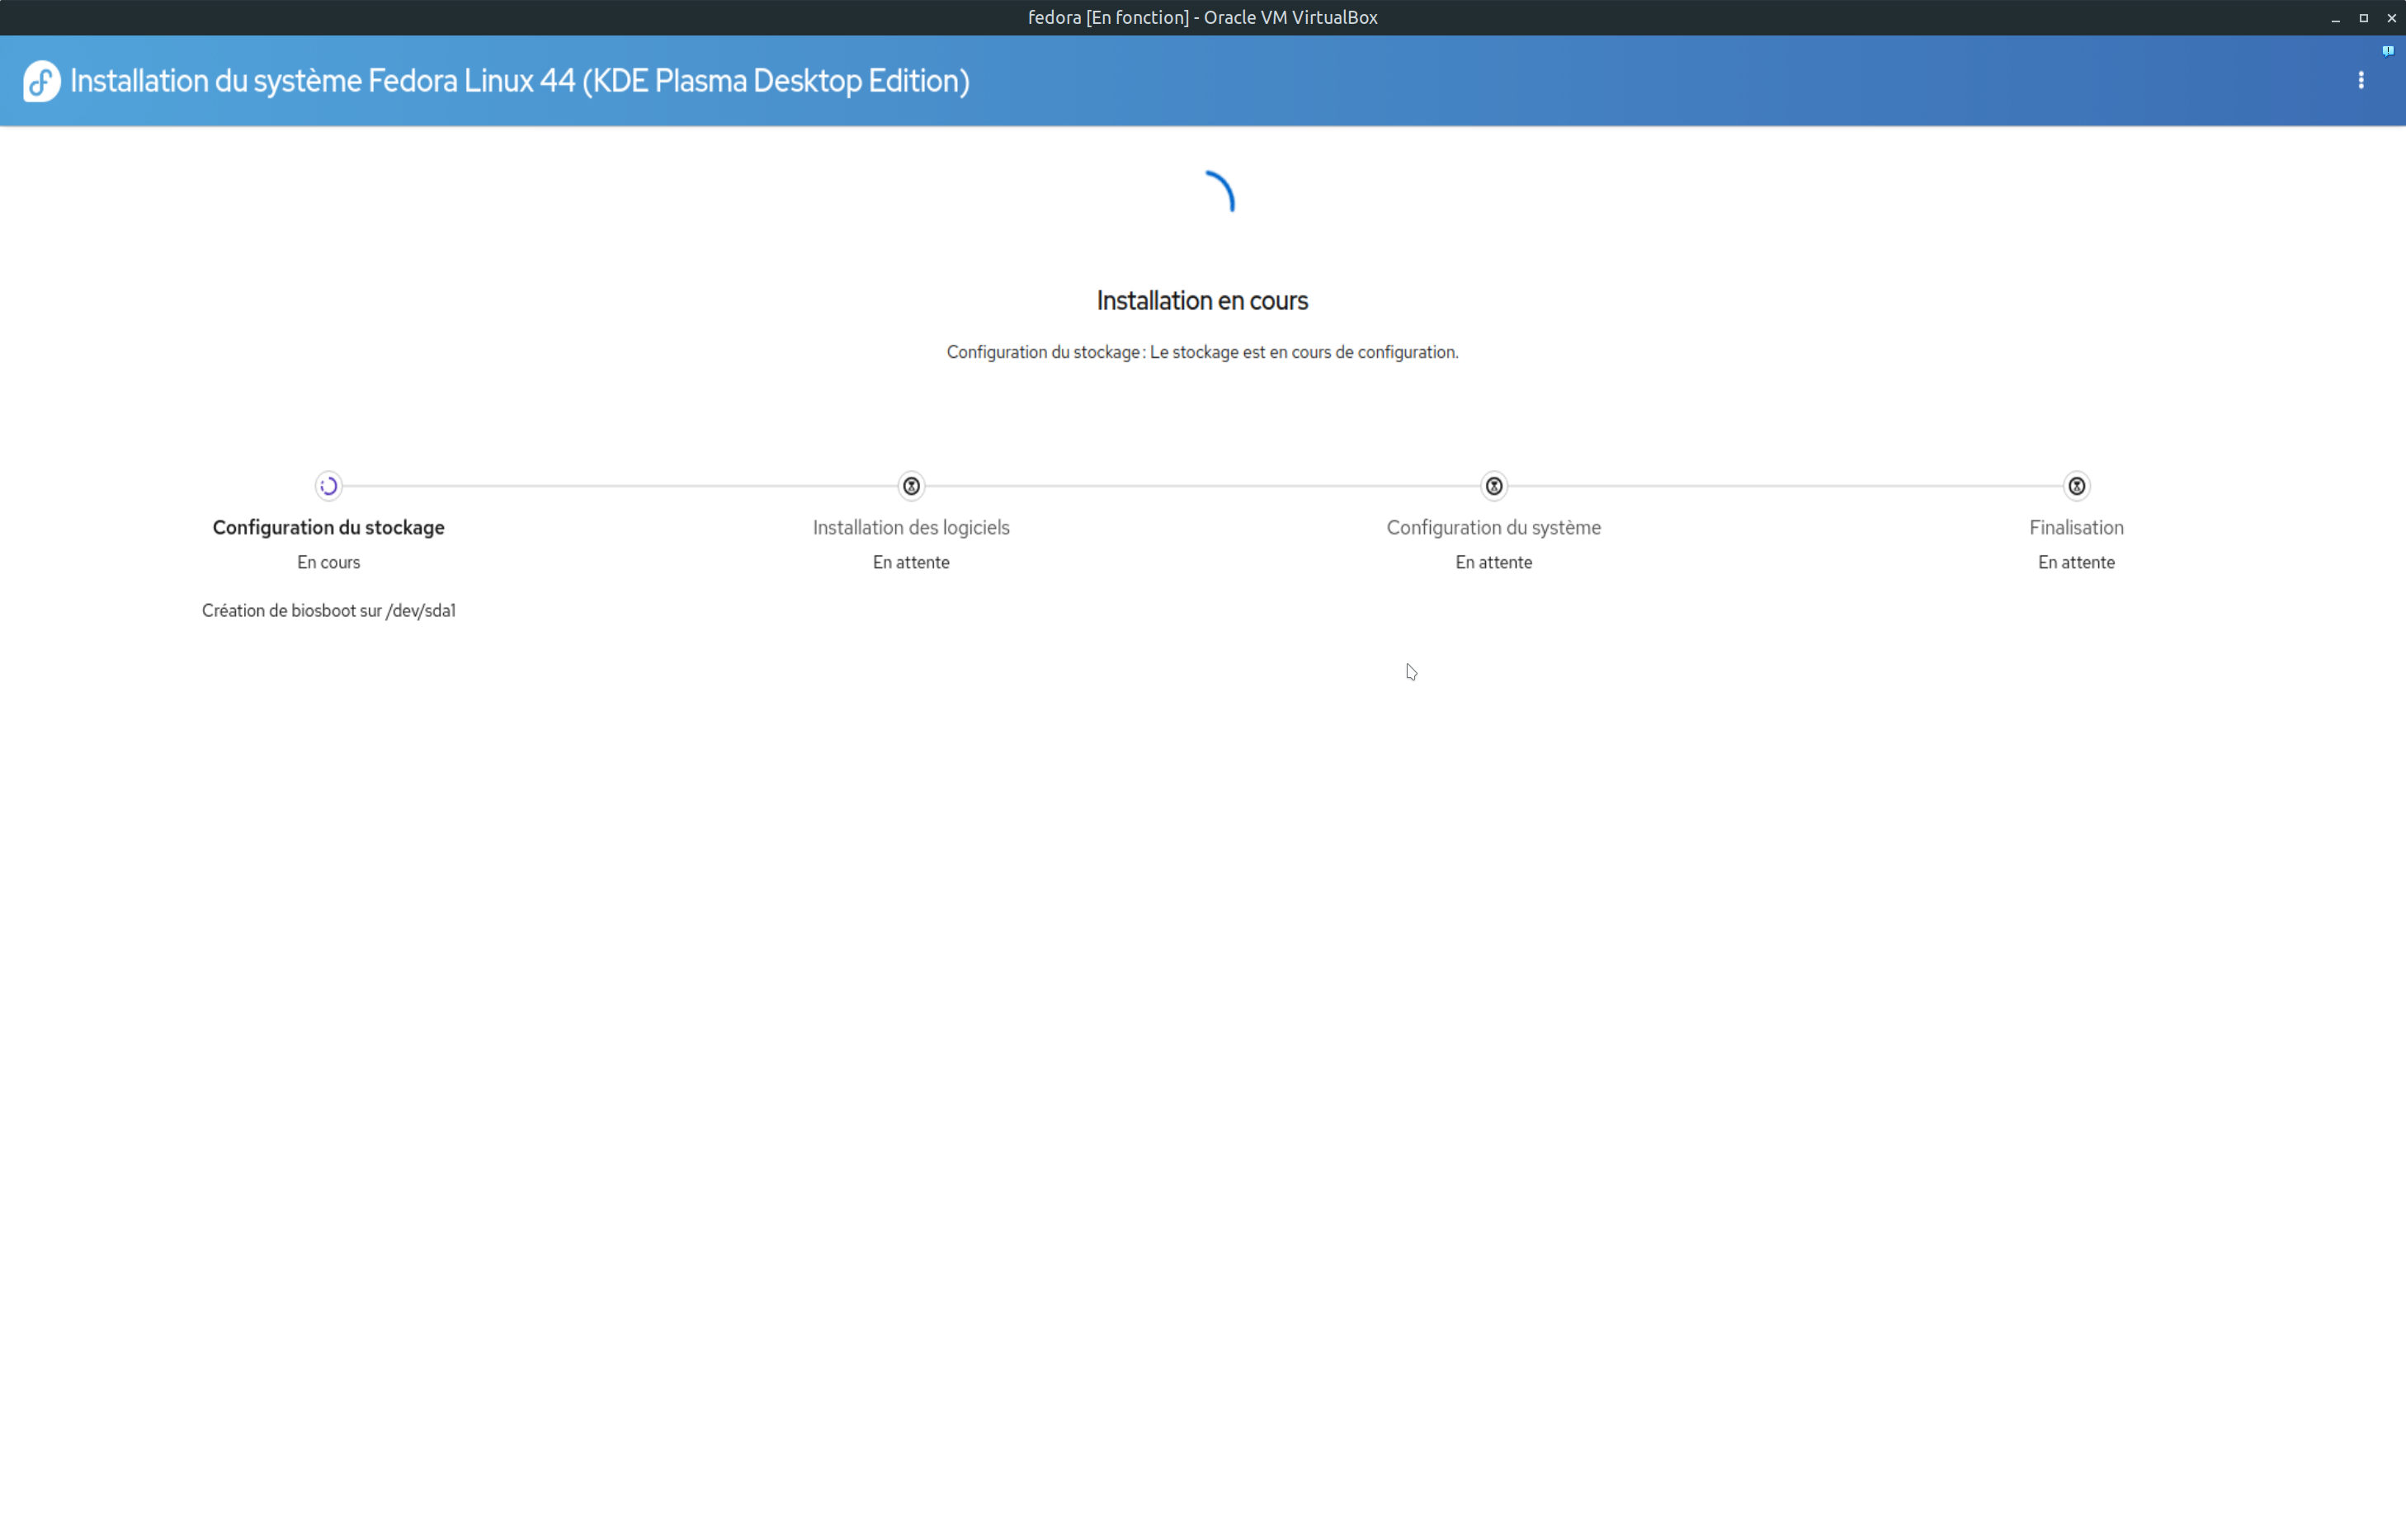The height and width of the screenshot is (1540, 2406).
Task: Click 'En attente' under Installation des logiciels
Action: tap(911, 562)
